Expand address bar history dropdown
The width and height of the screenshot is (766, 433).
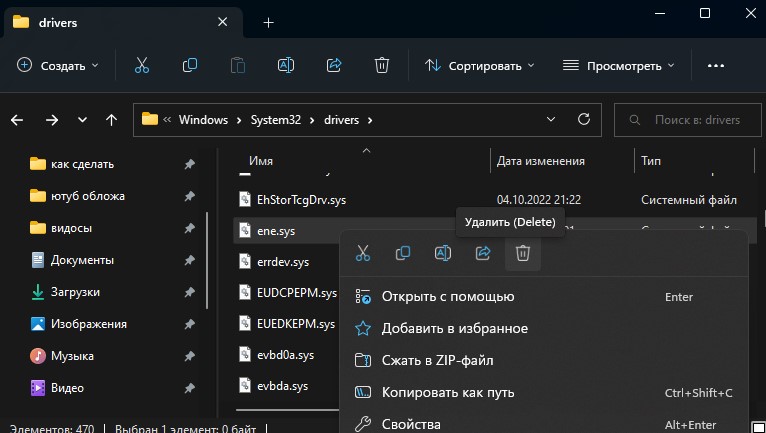click(x=551, y=120)
